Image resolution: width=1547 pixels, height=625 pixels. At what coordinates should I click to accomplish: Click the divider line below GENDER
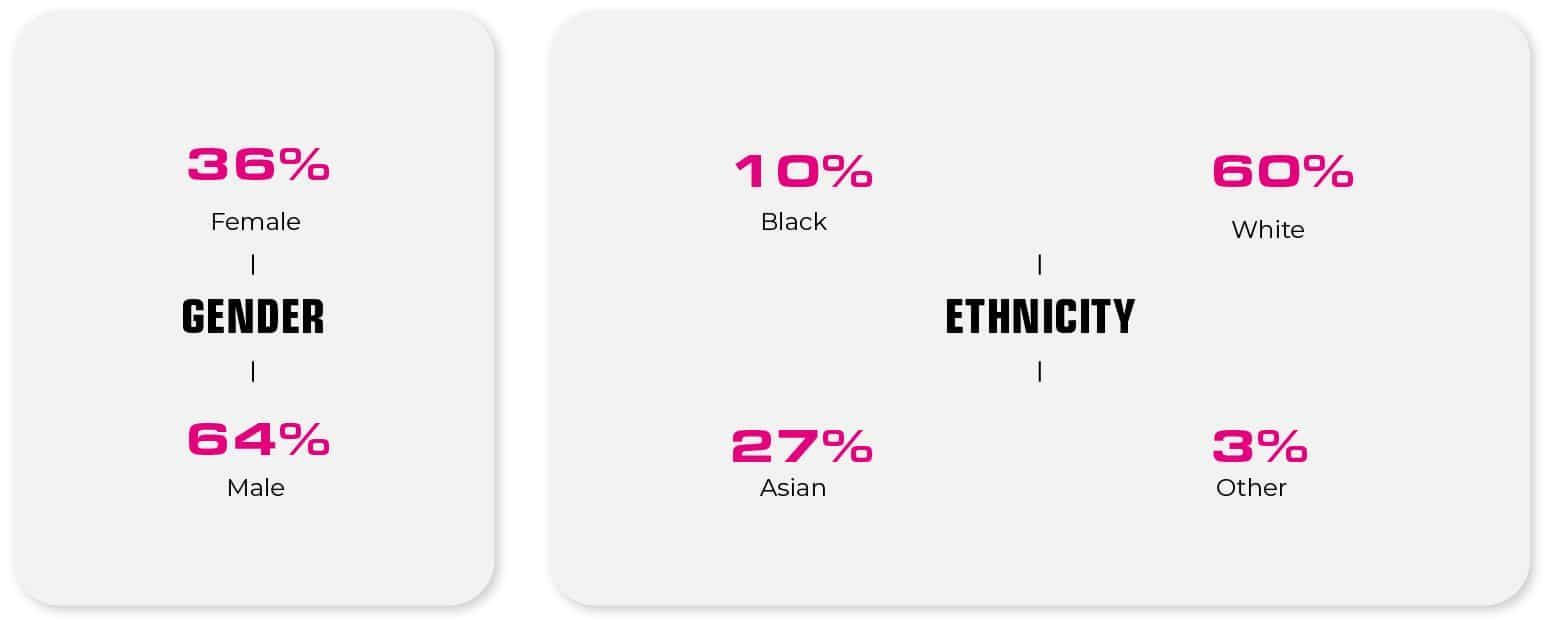tap(253, 371)
